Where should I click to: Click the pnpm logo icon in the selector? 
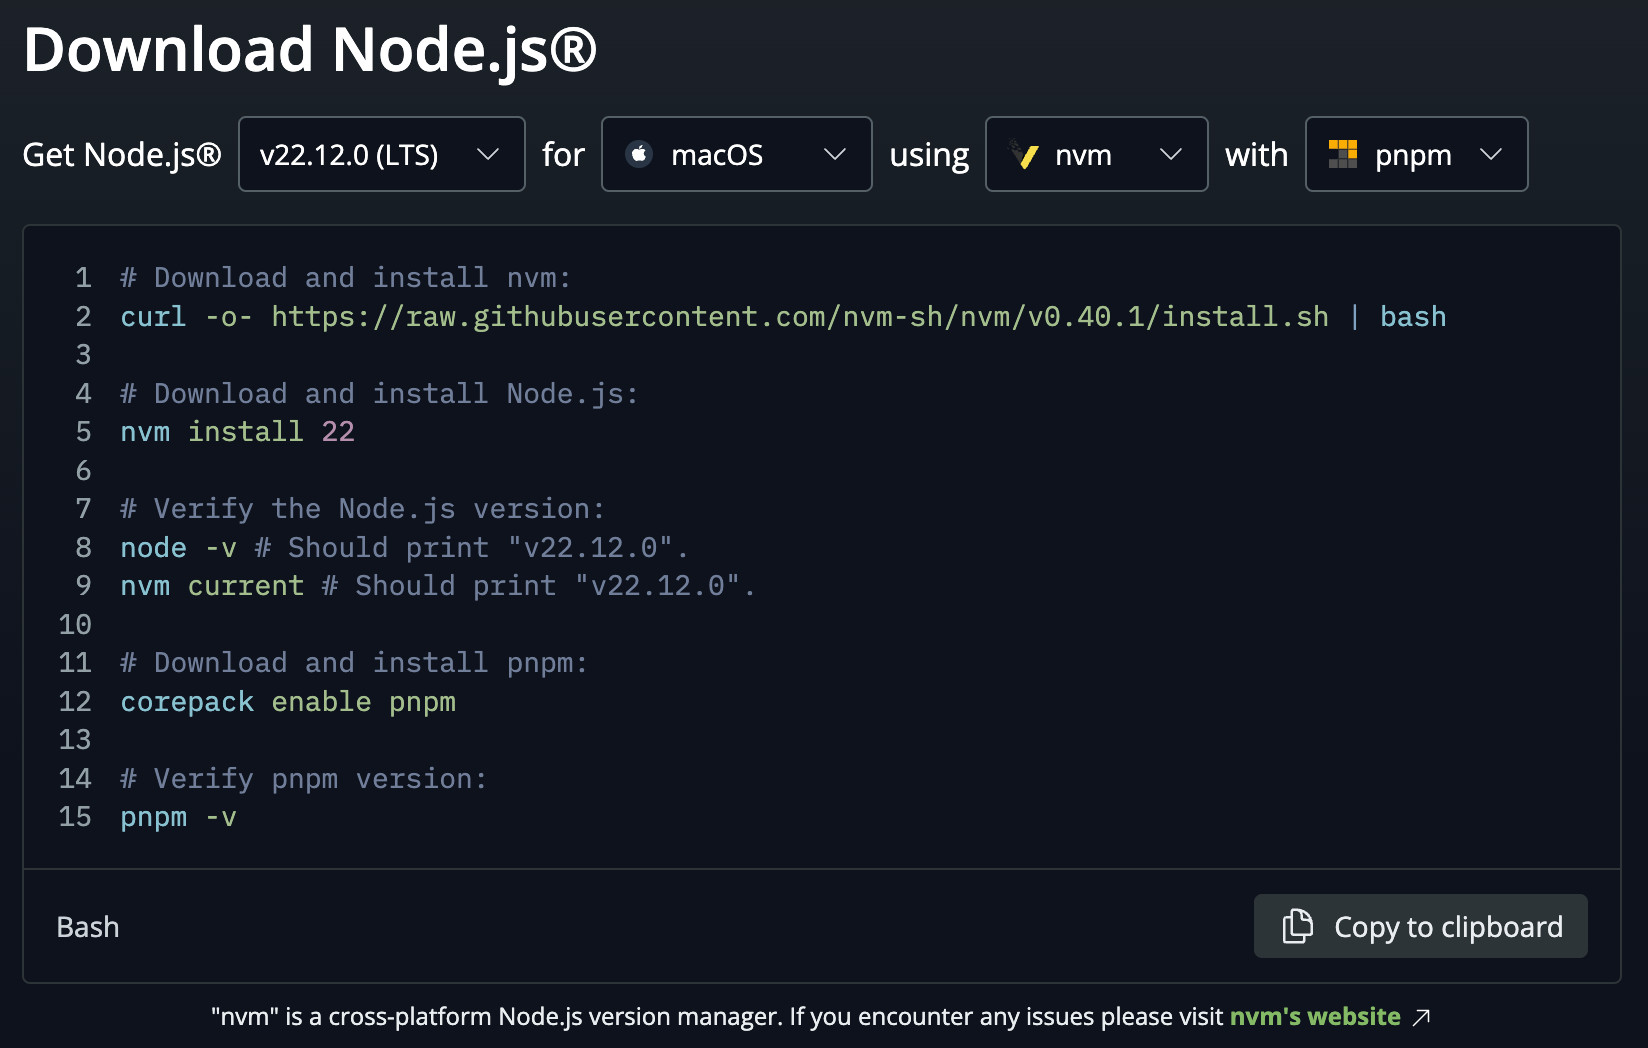click(1343, 154)
